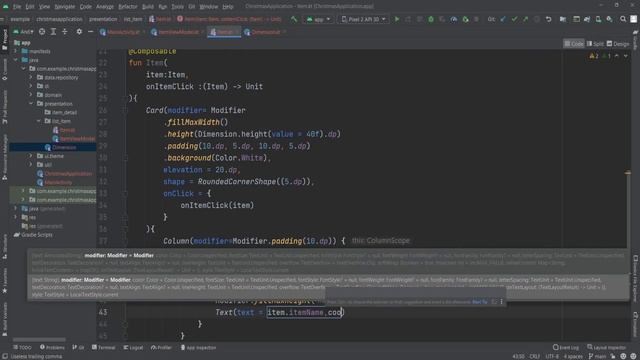Open the File menu
Image resolution: width=640 pixels, height=360 pixels.
(x=17, y=7)
